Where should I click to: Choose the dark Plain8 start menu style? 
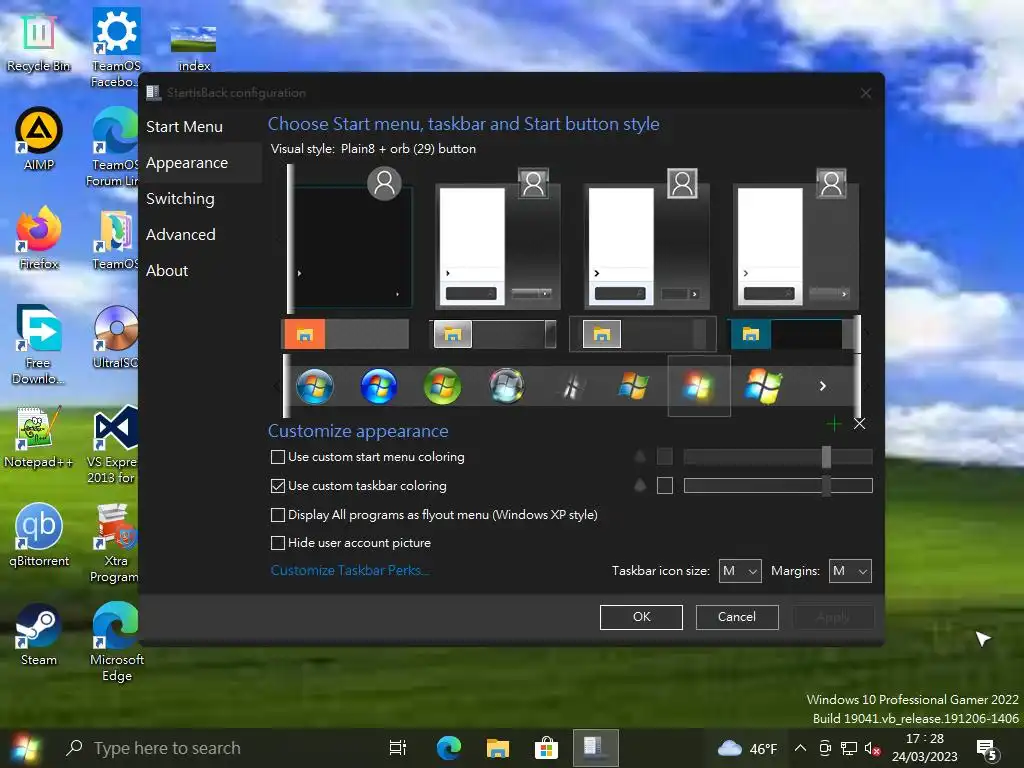pos(353,238)
